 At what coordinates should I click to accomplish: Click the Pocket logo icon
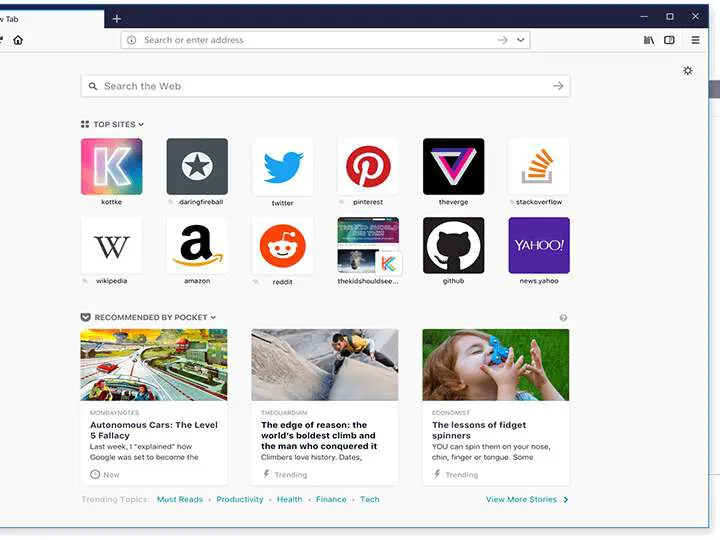point(85,317)
